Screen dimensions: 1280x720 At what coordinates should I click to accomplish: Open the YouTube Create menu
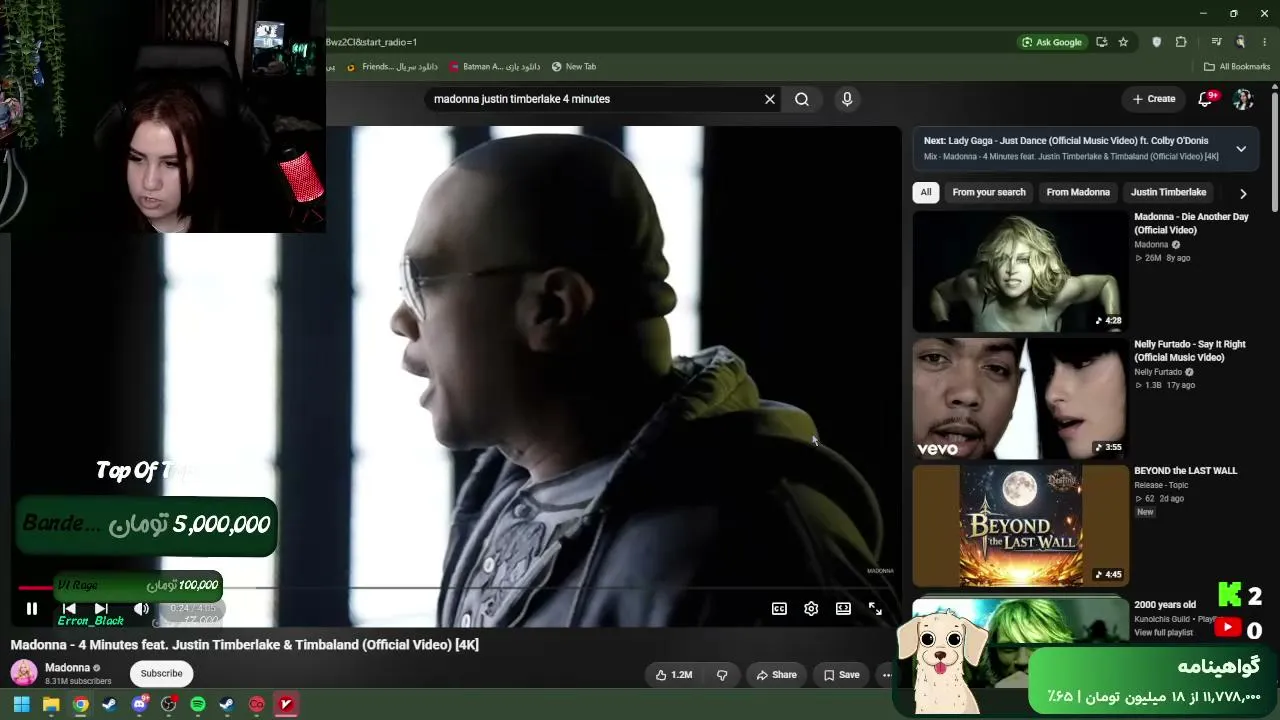(x=1154, y=99)
